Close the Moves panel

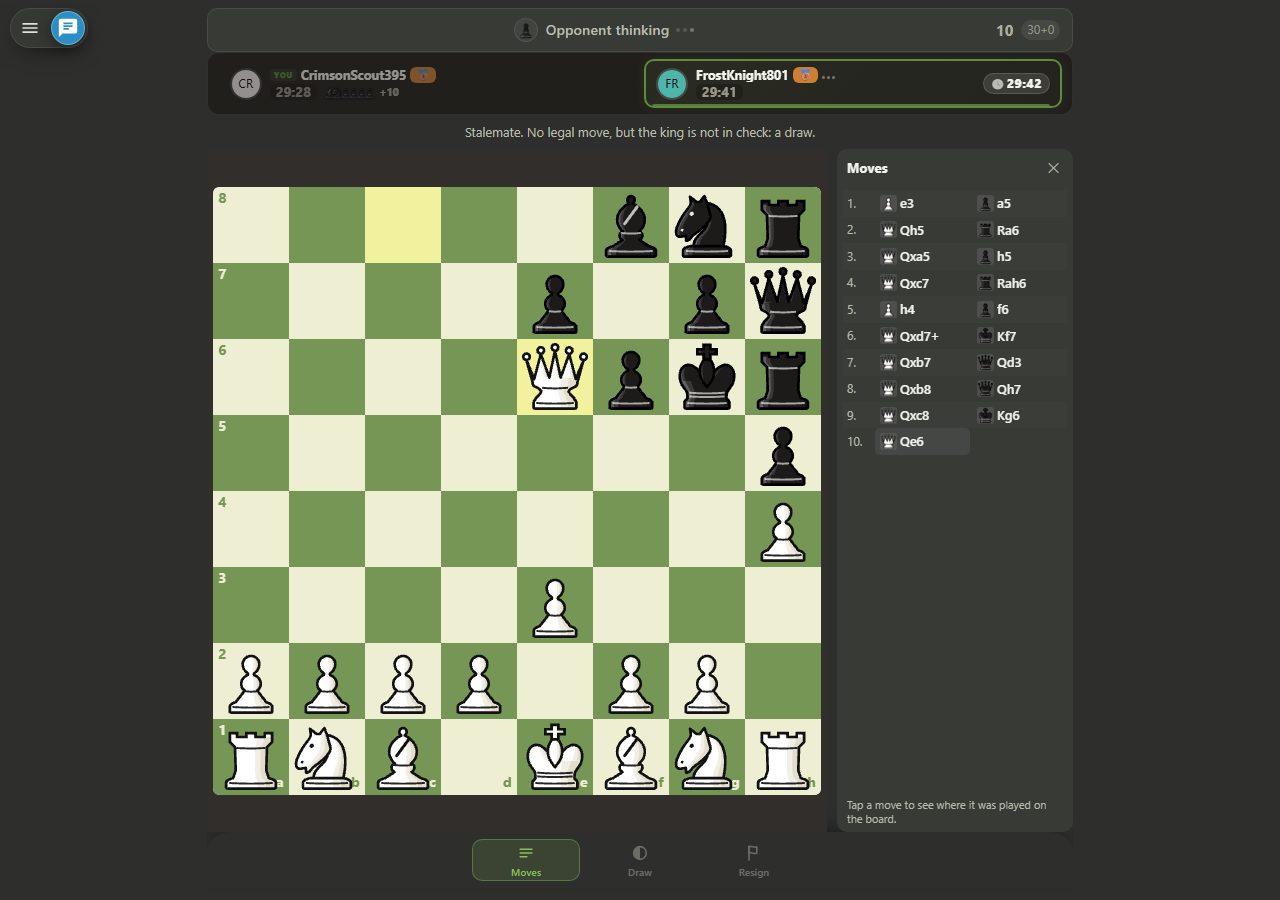click(1053, 168)
